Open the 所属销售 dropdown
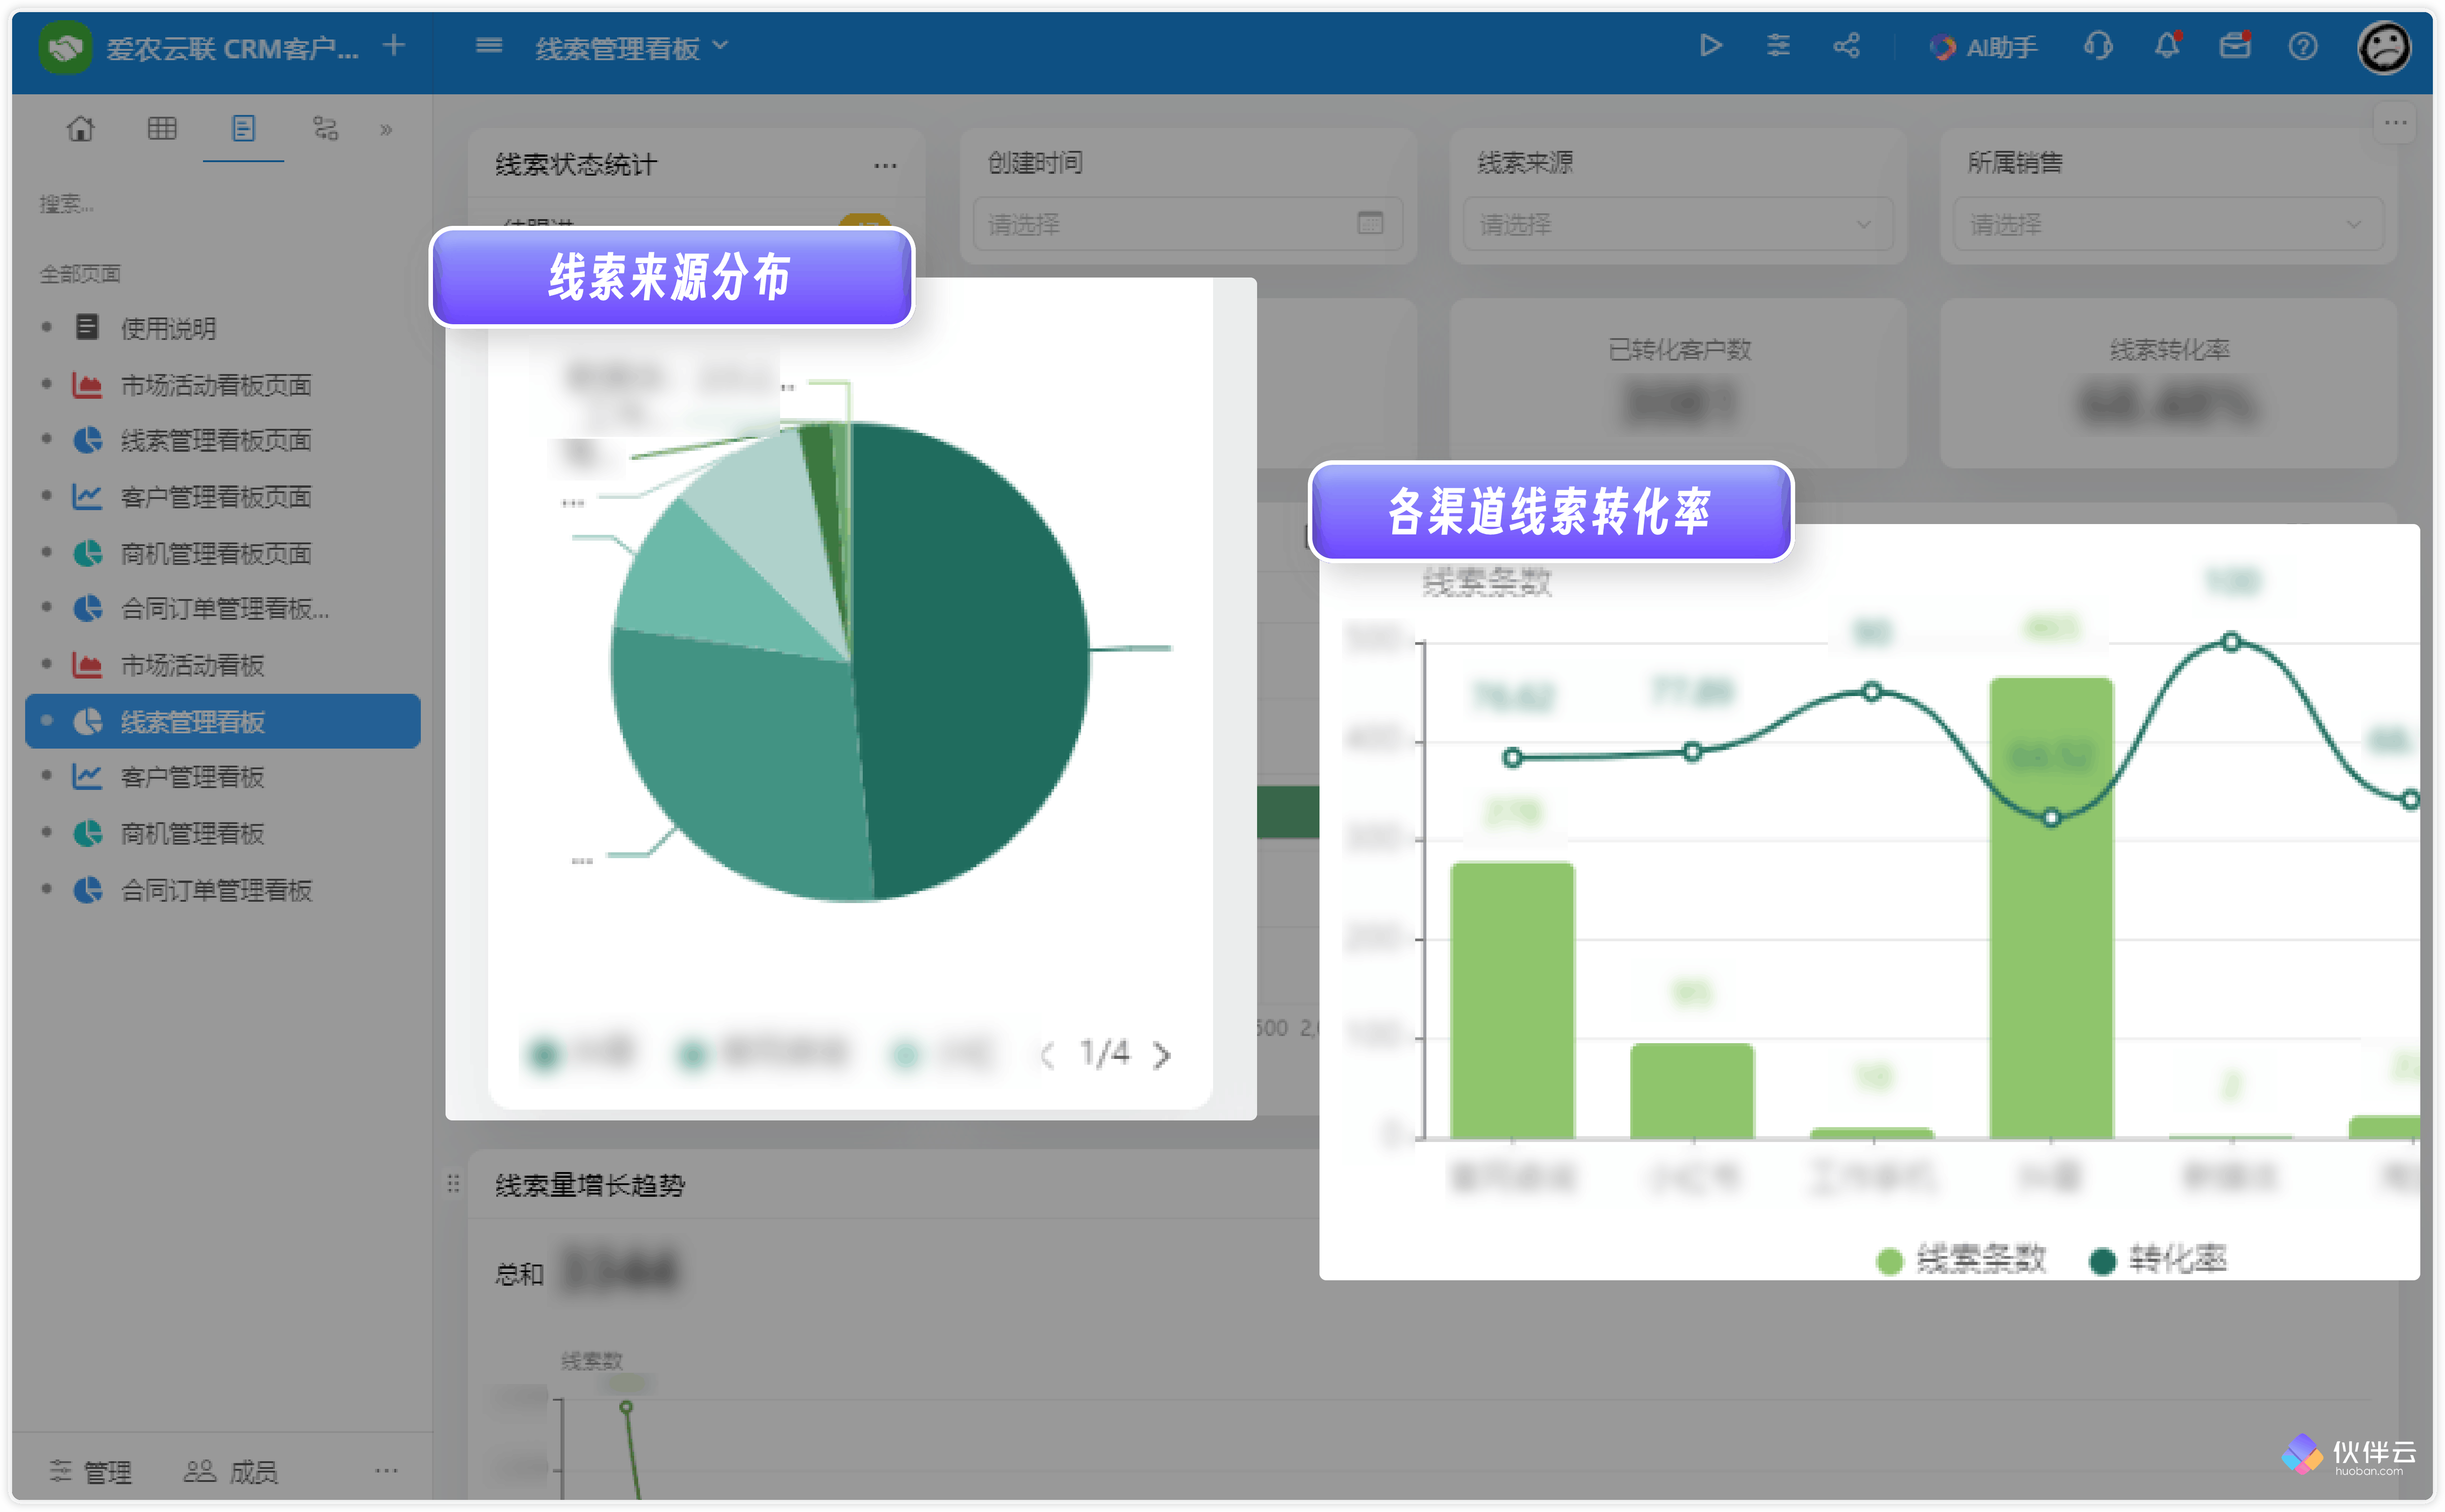 [2167, 224]
